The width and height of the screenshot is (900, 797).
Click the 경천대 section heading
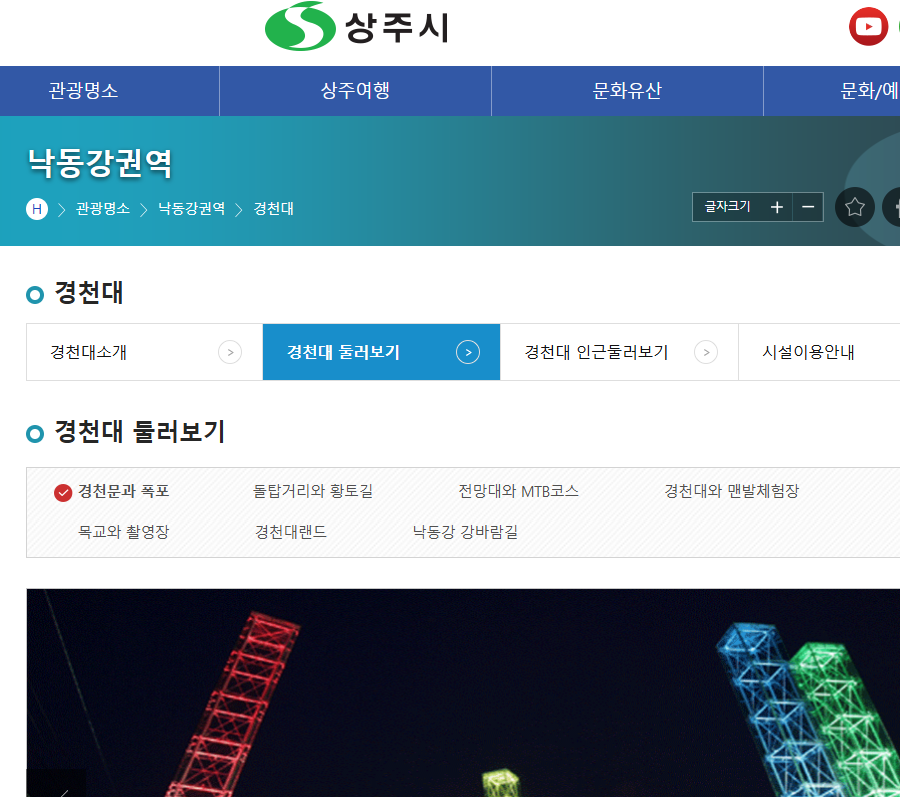[89, 293]
